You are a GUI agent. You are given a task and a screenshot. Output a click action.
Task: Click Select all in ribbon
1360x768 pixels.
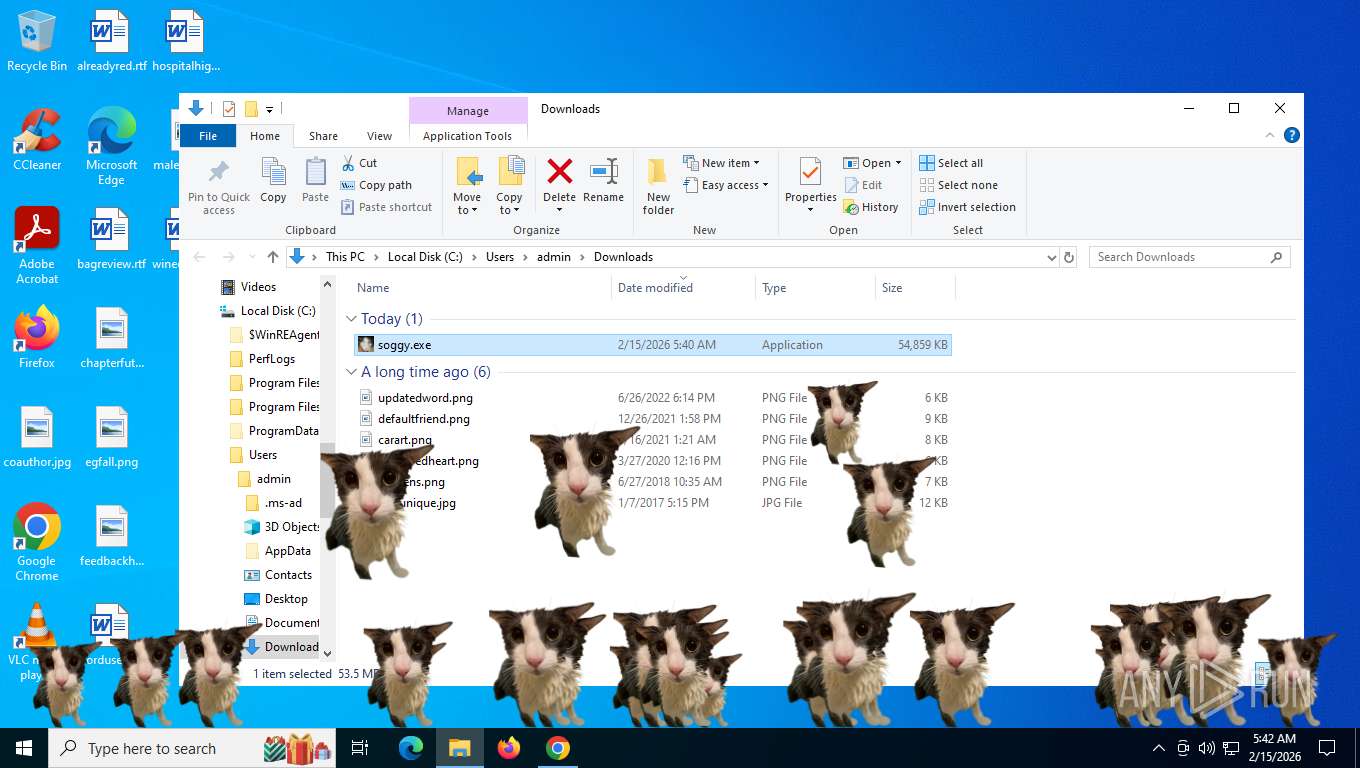(x=951, y=163)
